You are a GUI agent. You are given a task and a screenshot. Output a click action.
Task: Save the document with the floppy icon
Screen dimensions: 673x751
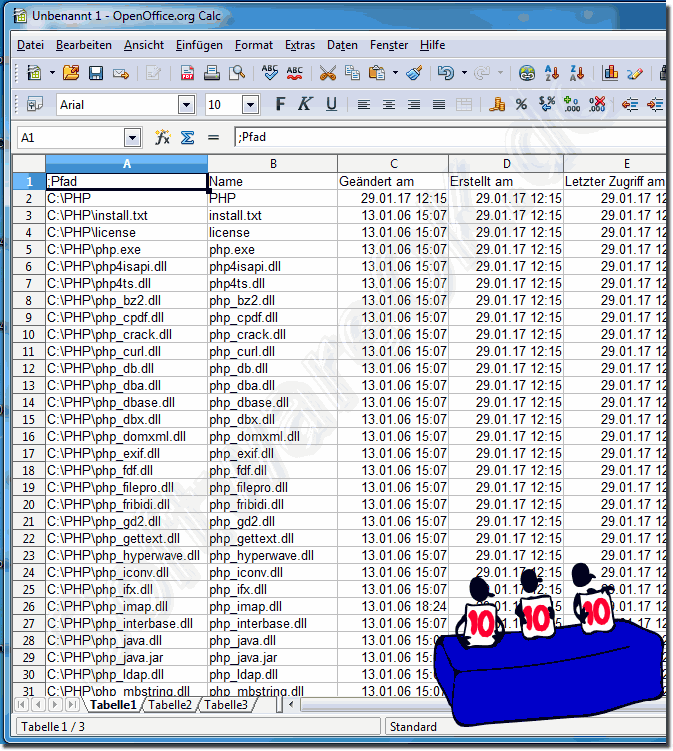(96, 73)
